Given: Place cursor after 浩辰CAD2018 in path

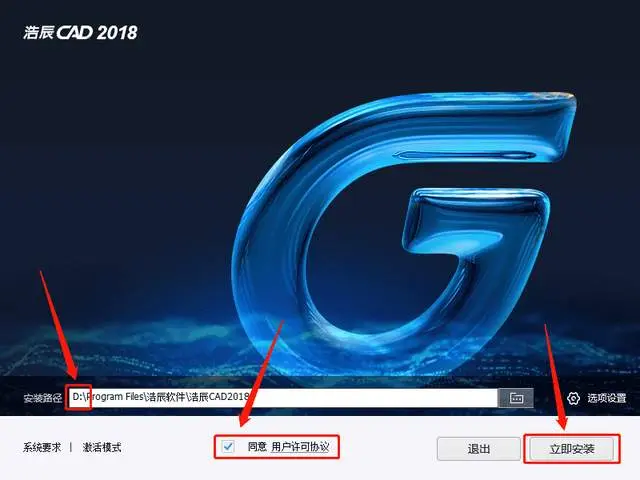Looking at the screenshot, I should coord(250,397).
